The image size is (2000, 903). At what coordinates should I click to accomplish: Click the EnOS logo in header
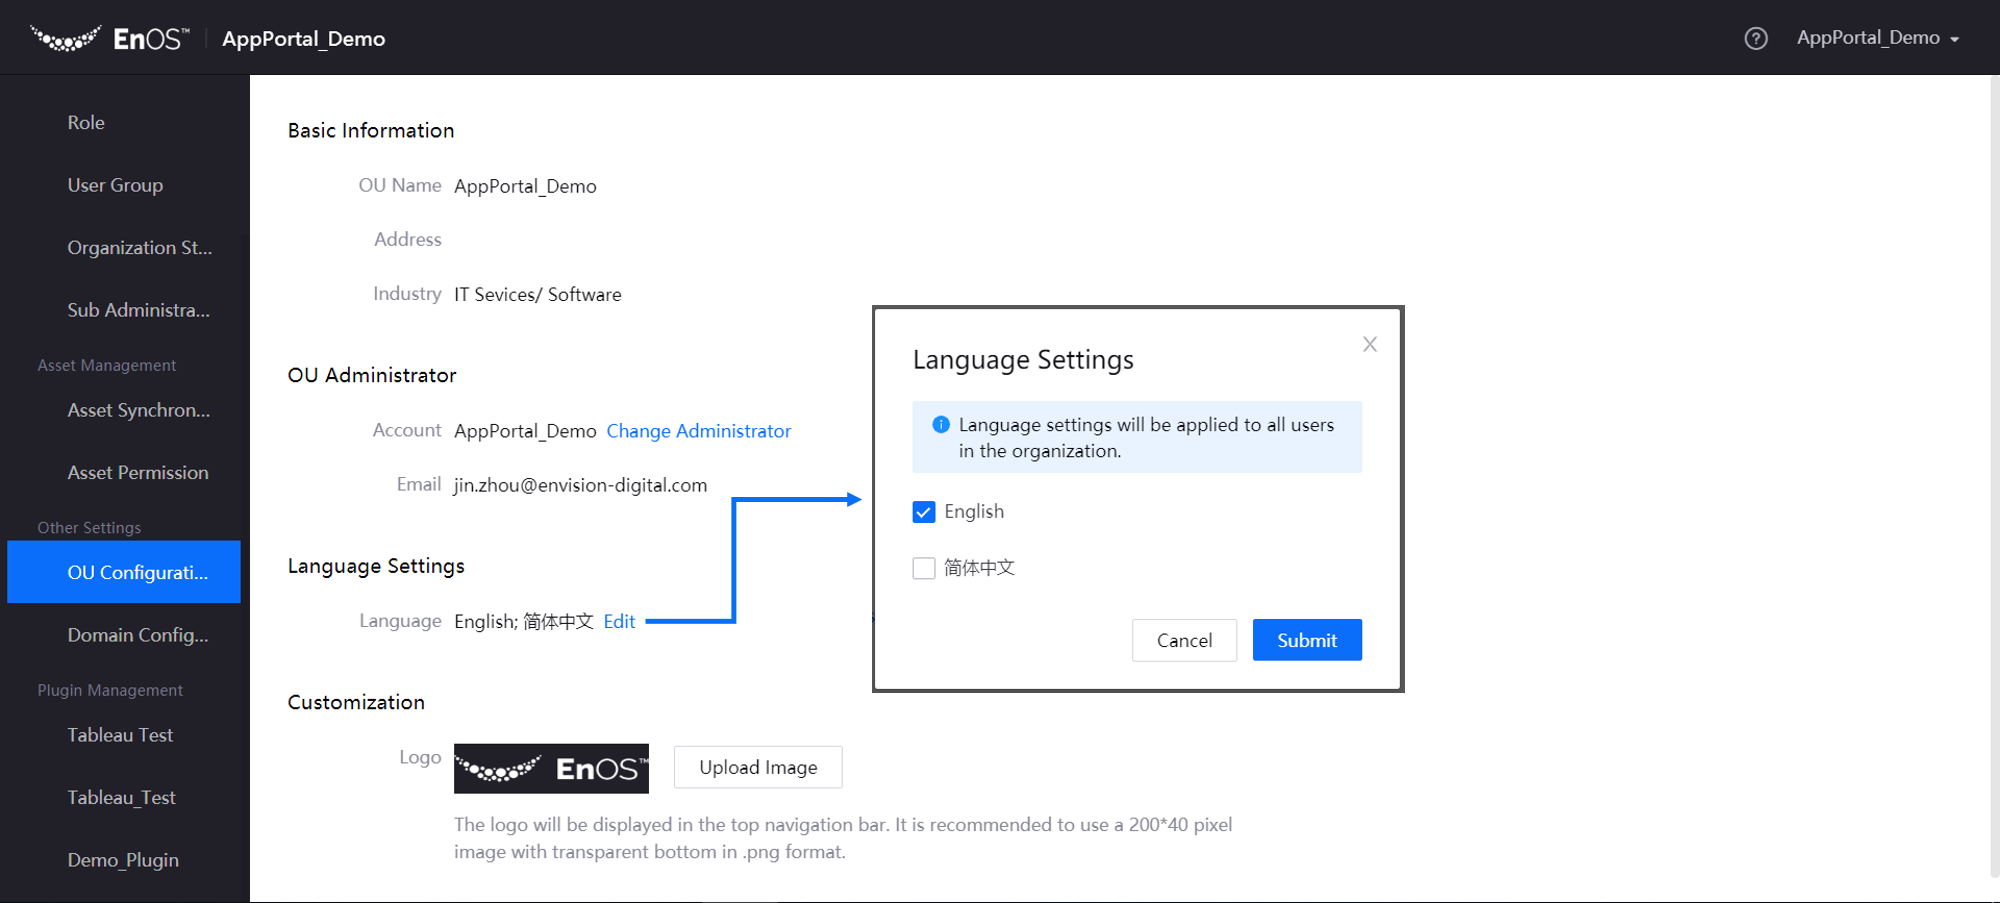(x=110, y=39)
